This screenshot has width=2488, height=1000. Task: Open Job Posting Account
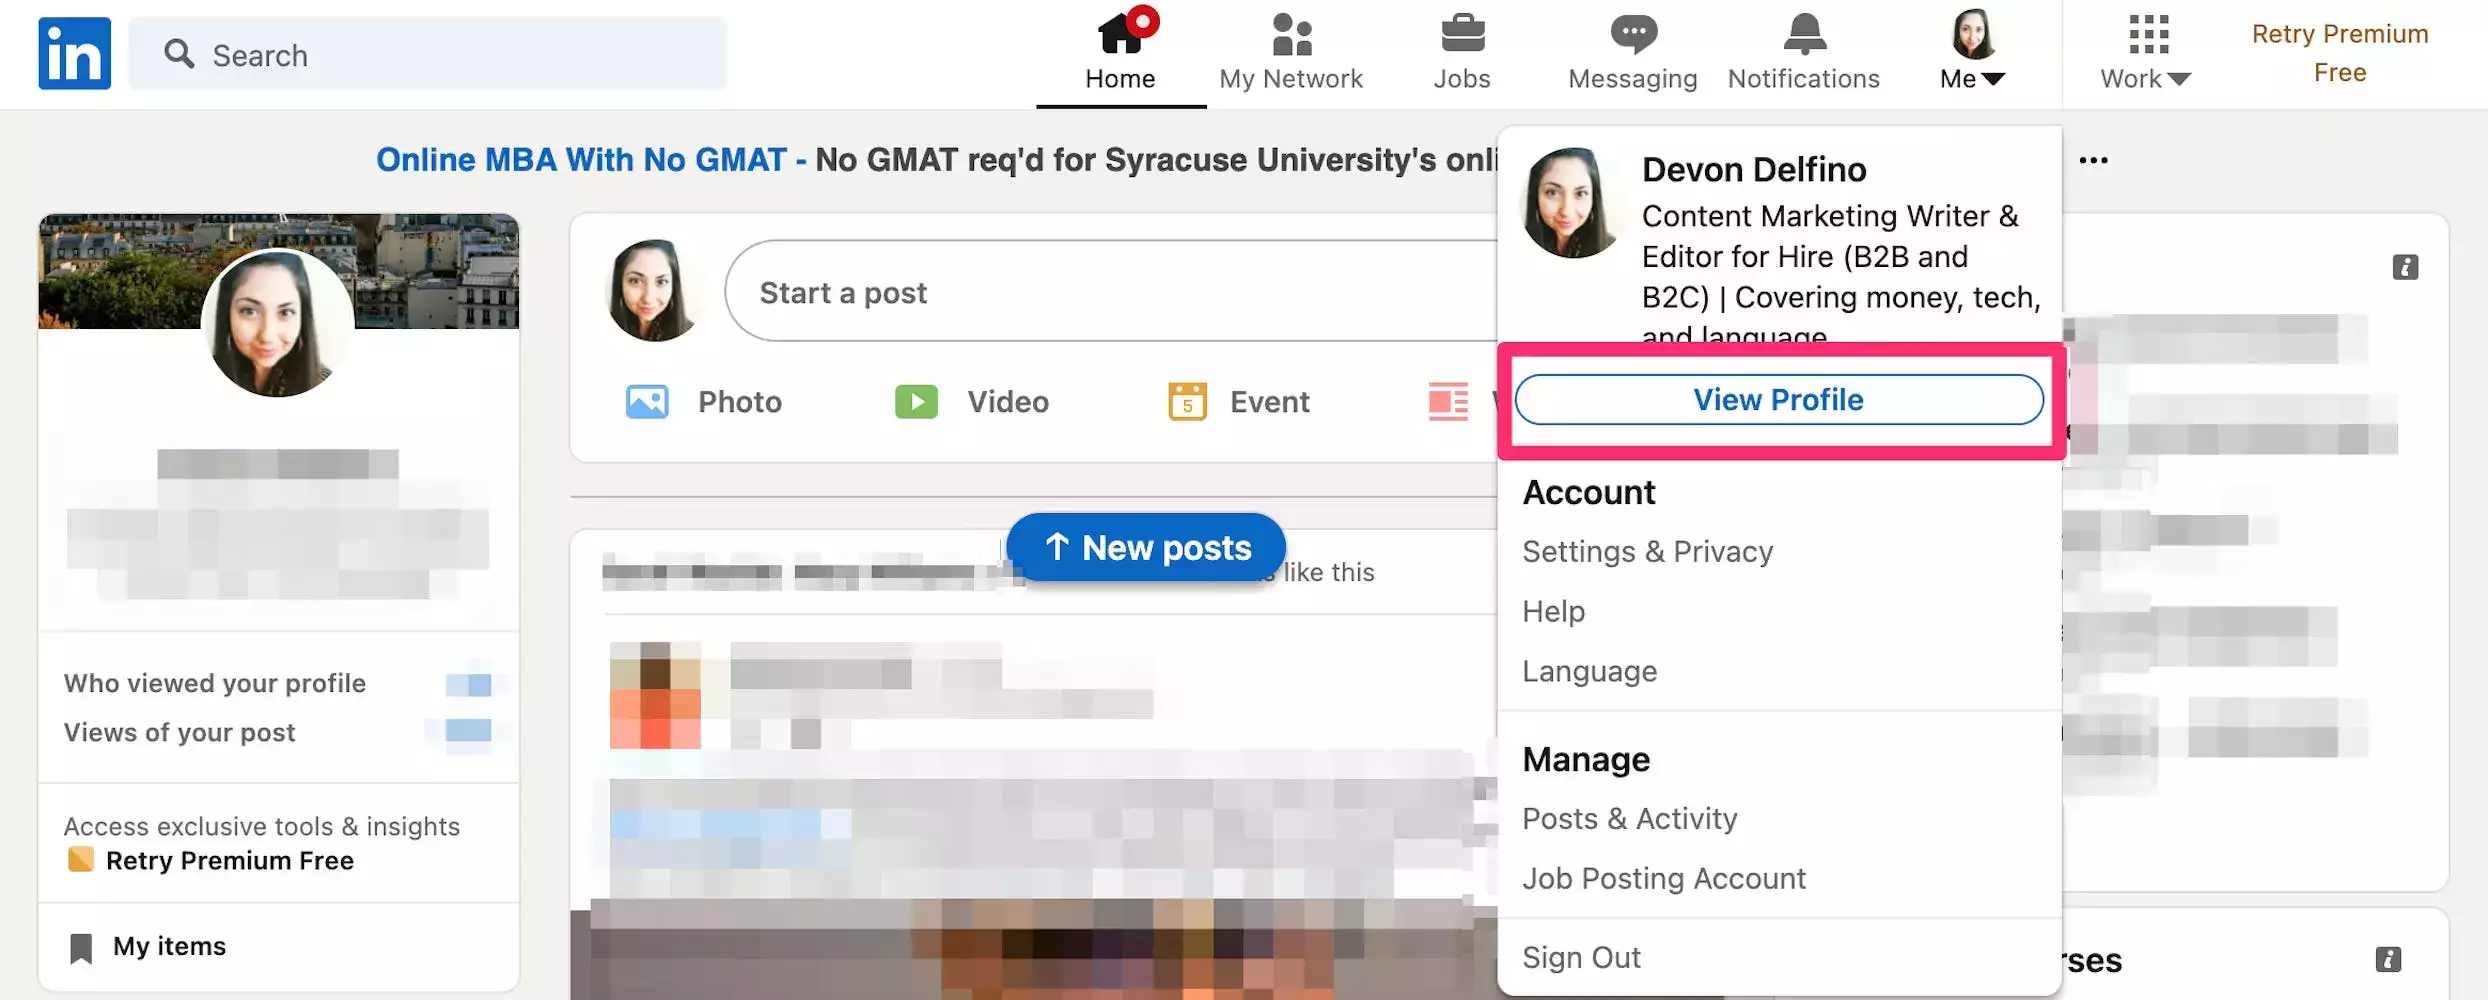pyautogui.click(x=1663, y=878)
